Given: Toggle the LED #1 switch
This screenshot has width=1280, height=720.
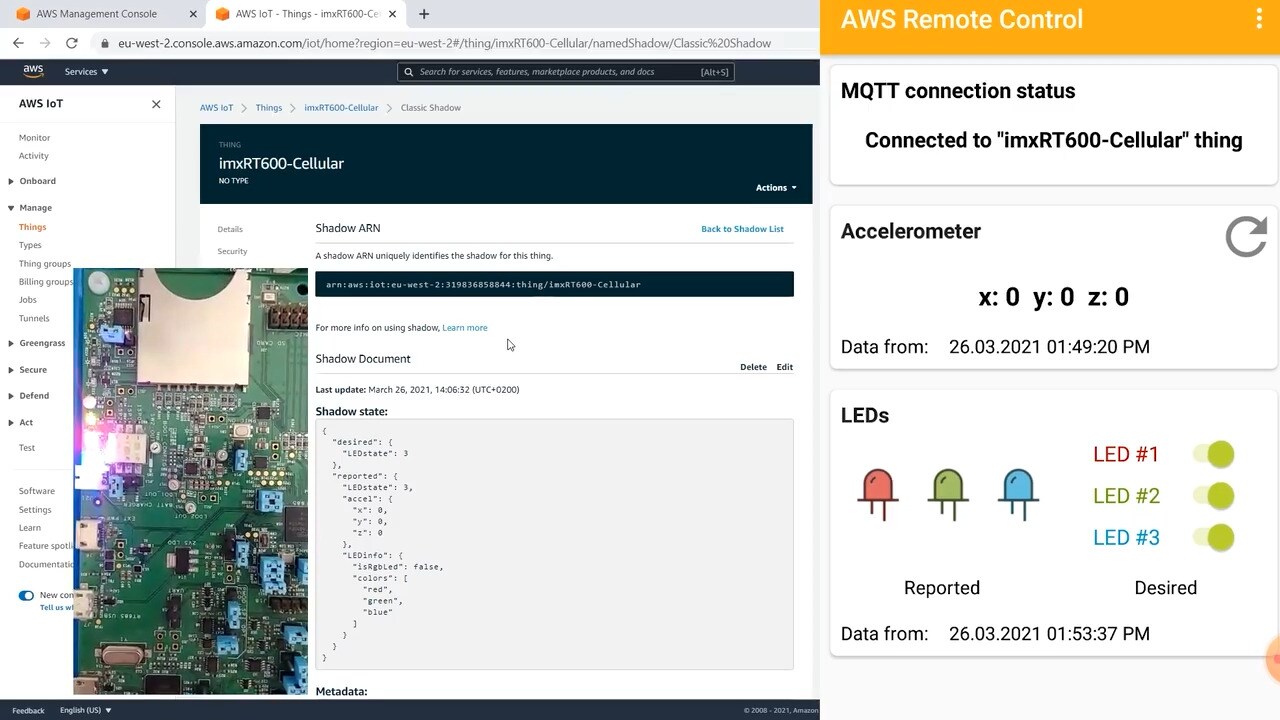Looking at the screenshot, I should tap(1215, 455).
